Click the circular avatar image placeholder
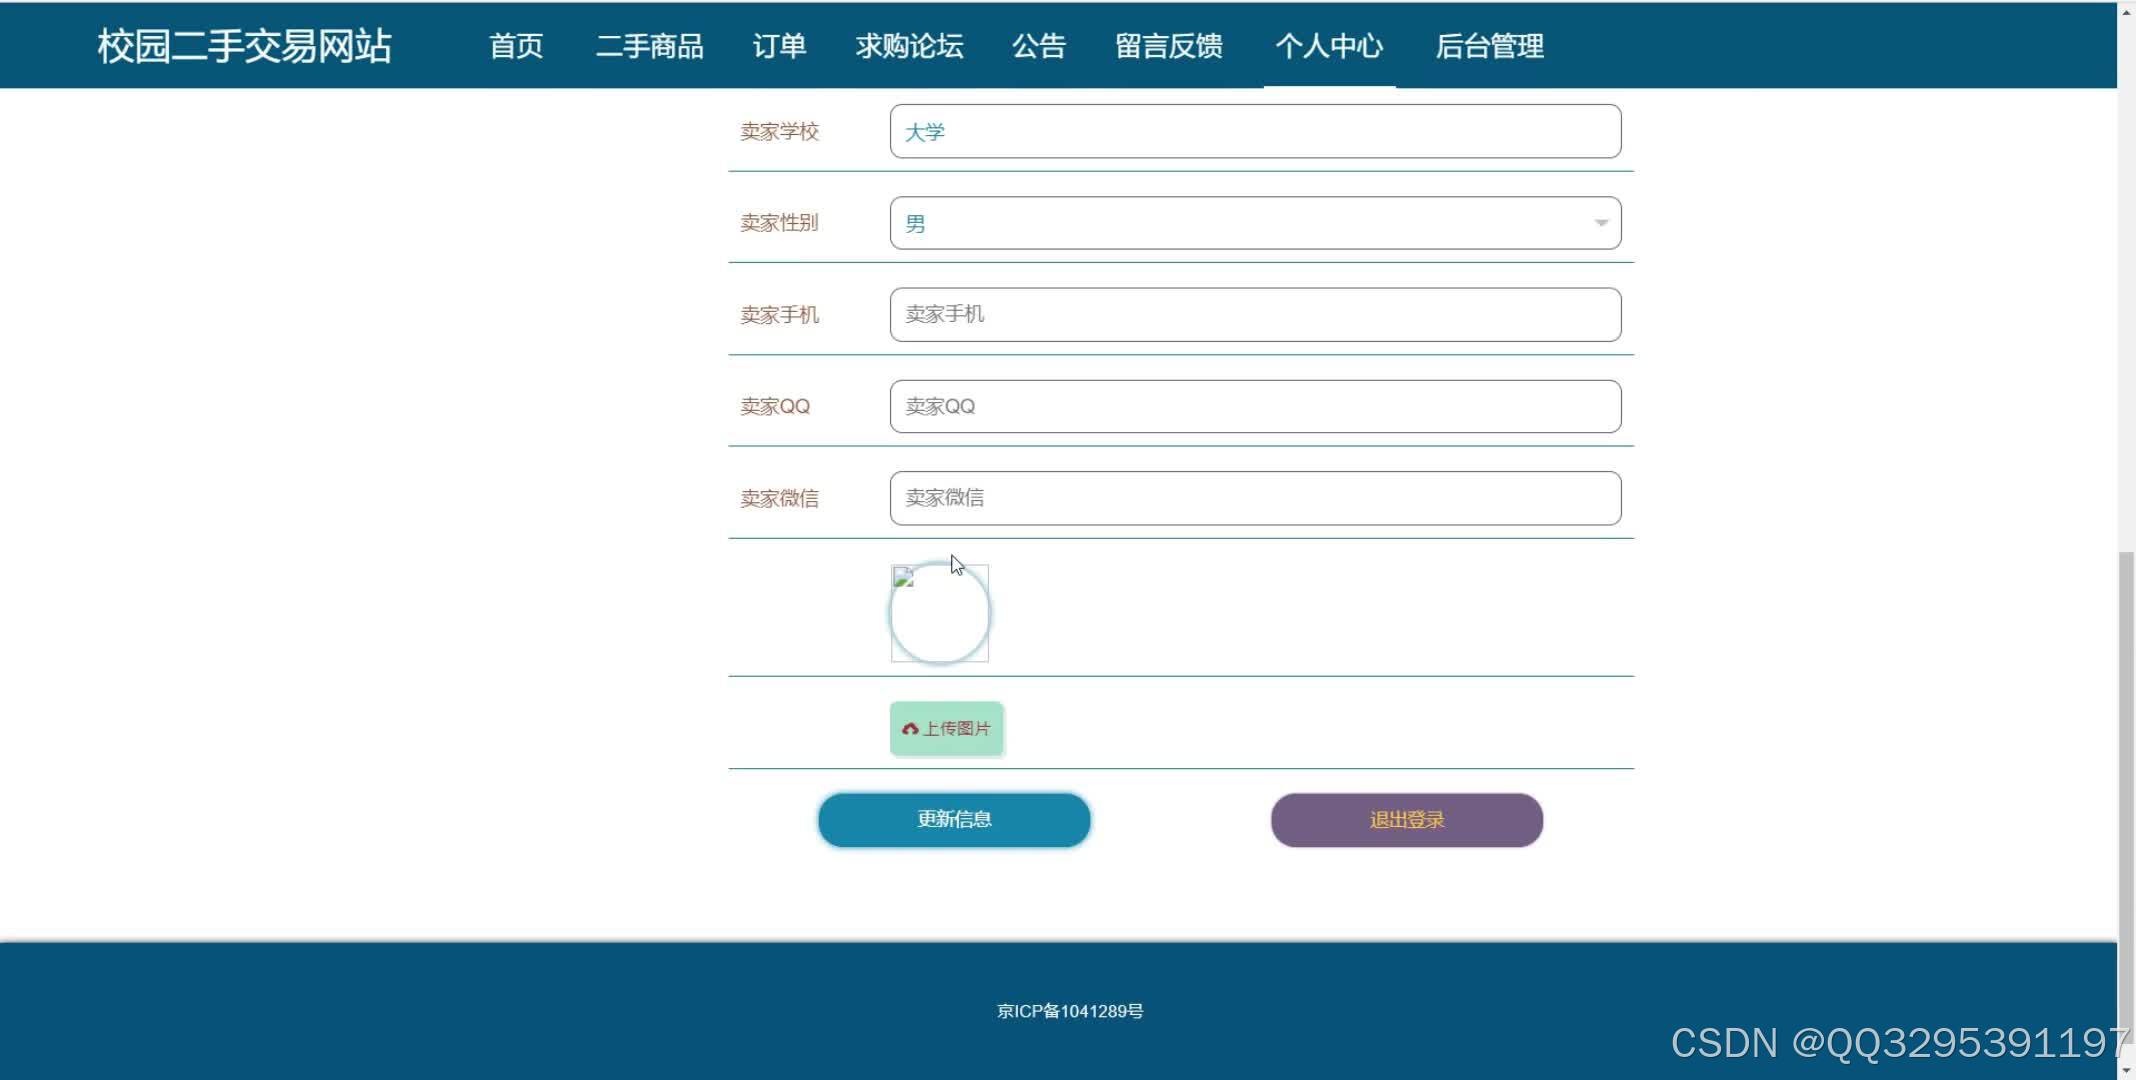This screenshot has width=2136, height=1080. (x=940, y=613)
